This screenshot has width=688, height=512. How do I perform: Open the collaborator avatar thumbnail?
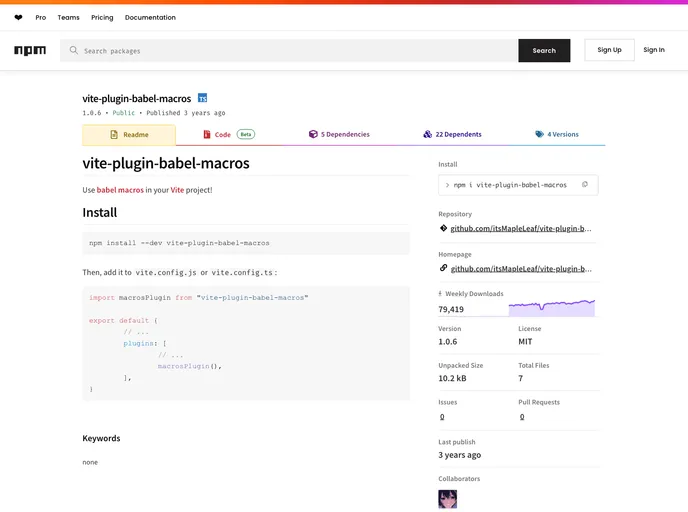[x=448, y=499]
